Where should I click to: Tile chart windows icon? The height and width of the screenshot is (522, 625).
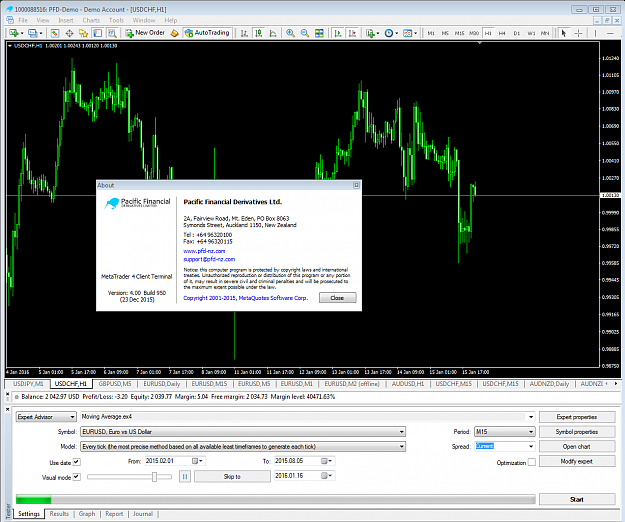(x=319, y=33)
